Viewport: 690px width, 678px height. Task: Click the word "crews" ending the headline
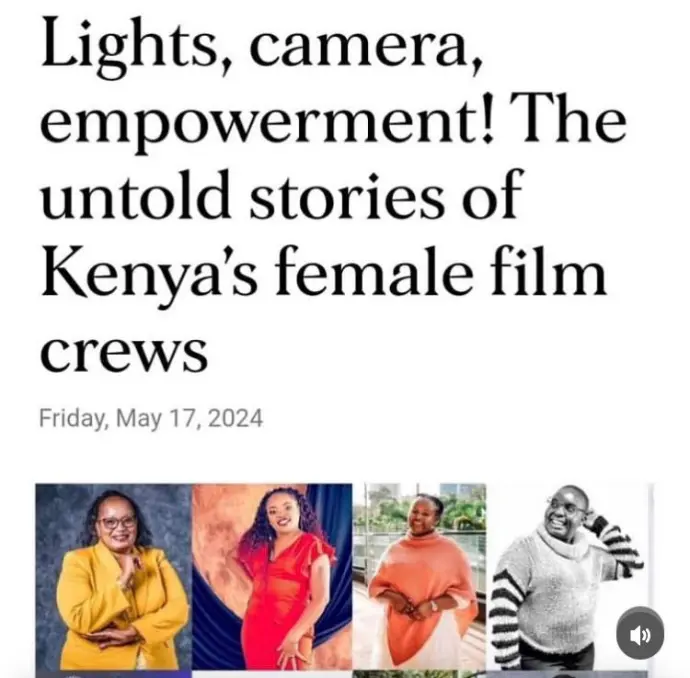(124, 353)
